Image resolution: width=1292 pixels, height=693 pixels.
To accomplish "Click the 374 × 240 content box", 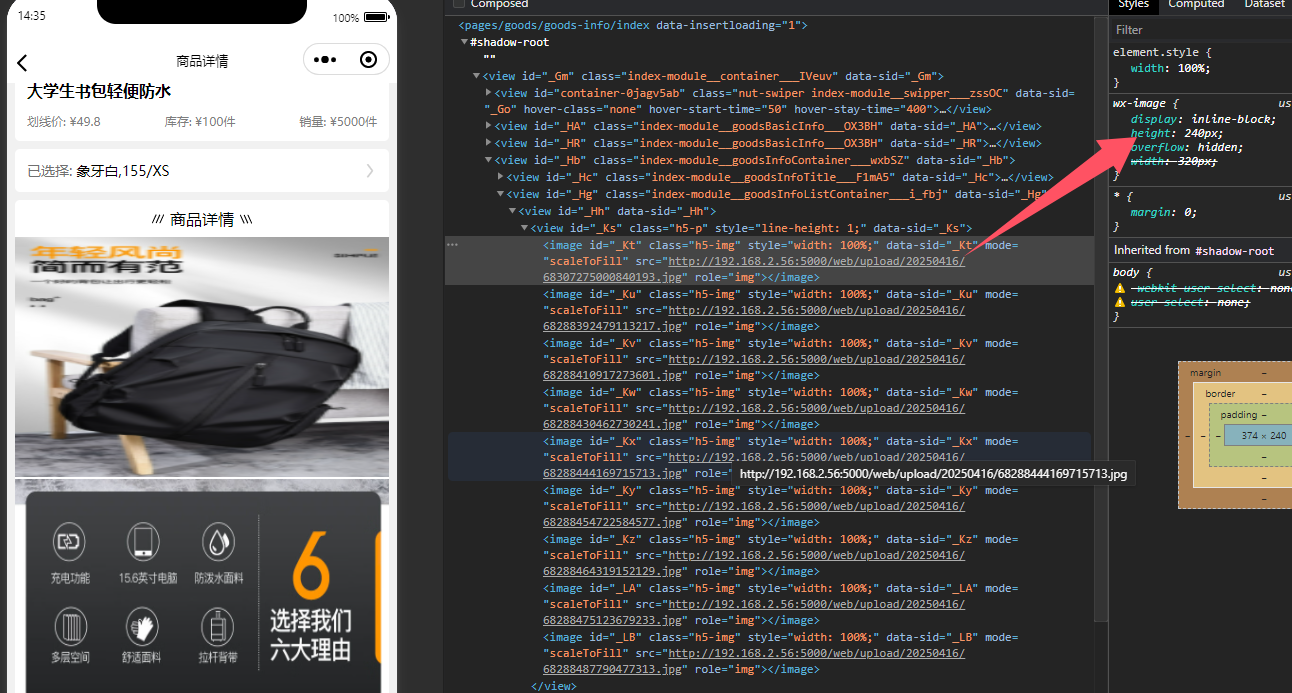I will [x=1257, y=436].
